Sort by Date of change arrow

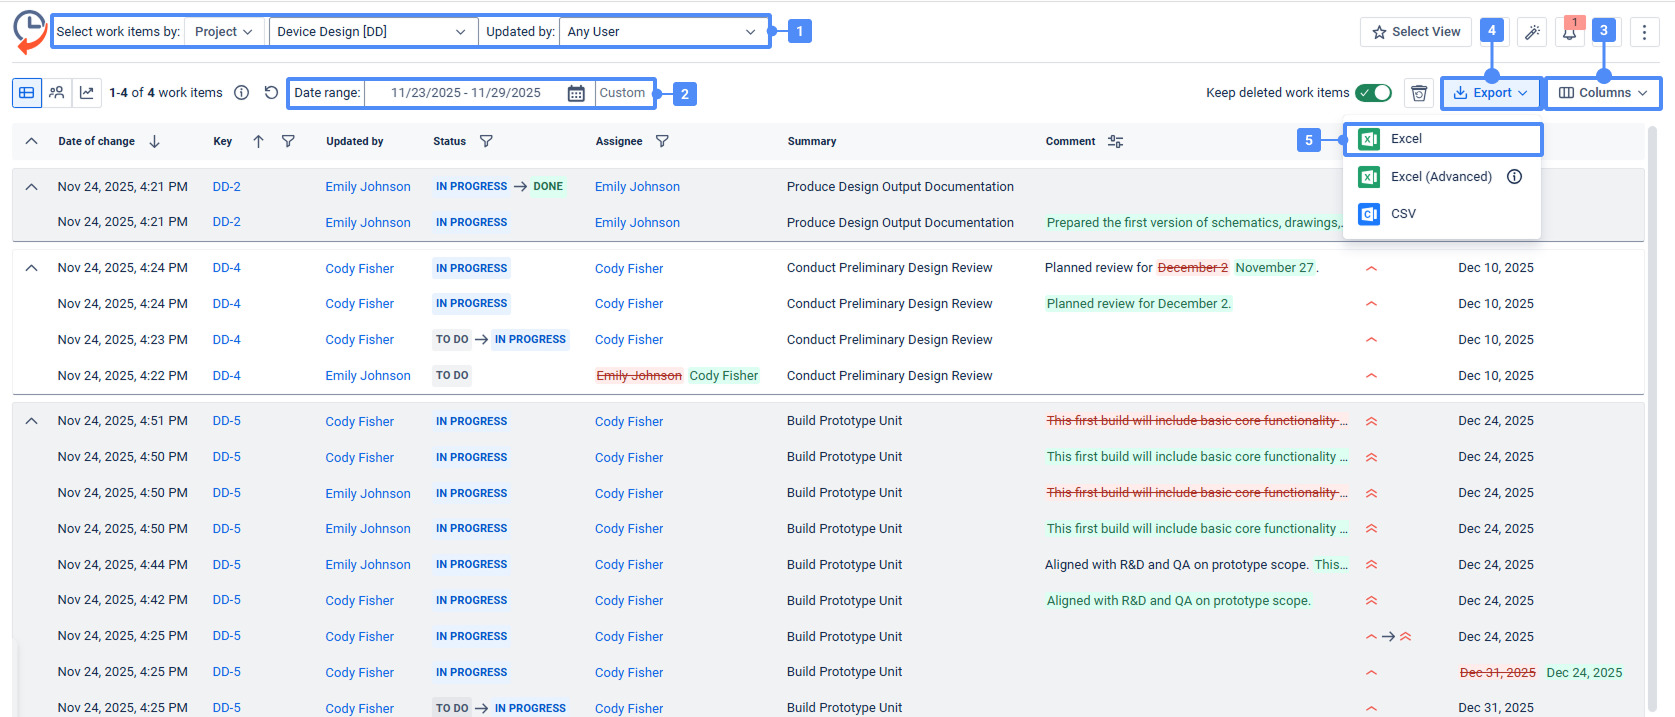154,141
